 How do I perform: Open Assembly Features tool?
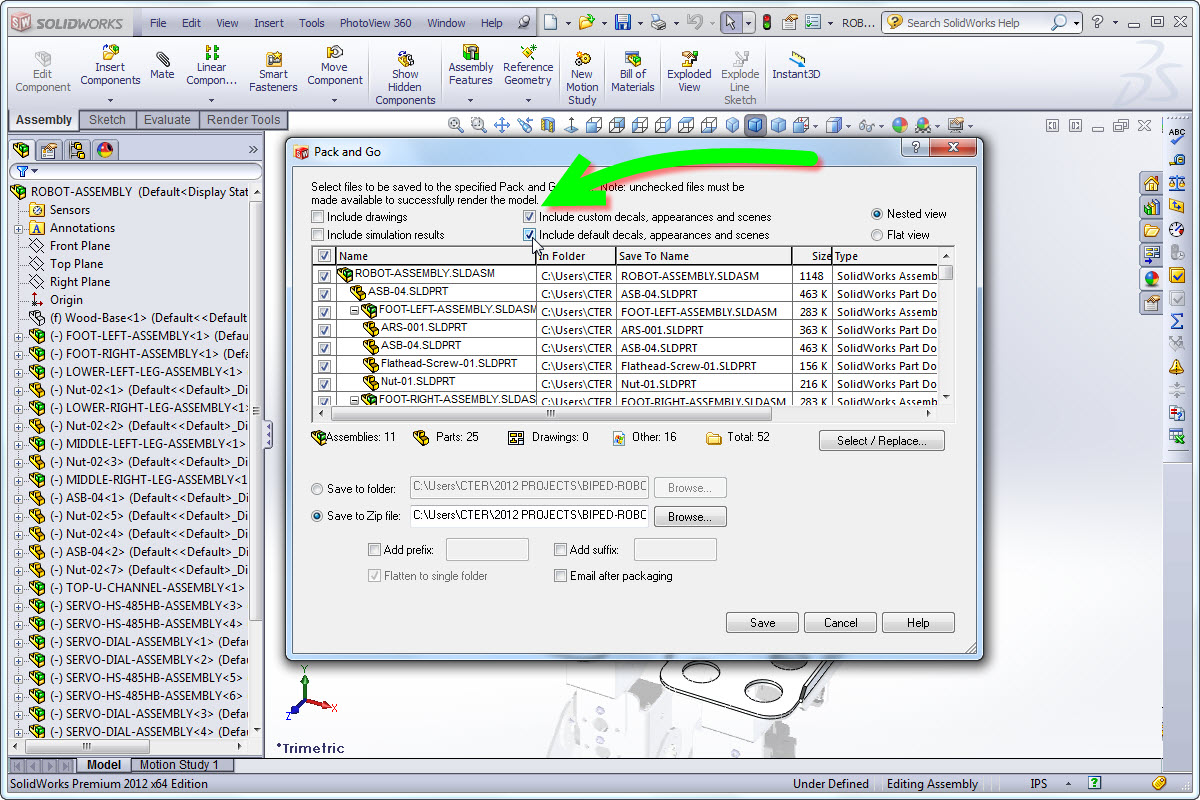(x=470, y=65)
